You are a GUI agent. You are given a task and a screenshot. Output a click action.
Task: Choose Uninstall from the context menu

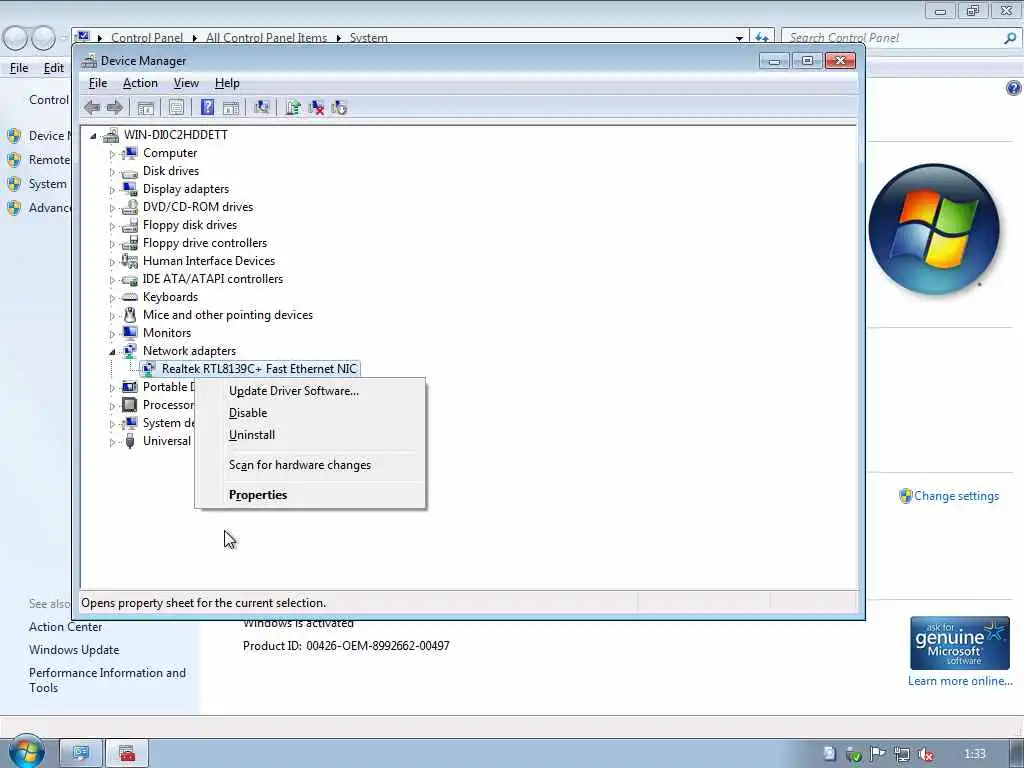[310, 435]
